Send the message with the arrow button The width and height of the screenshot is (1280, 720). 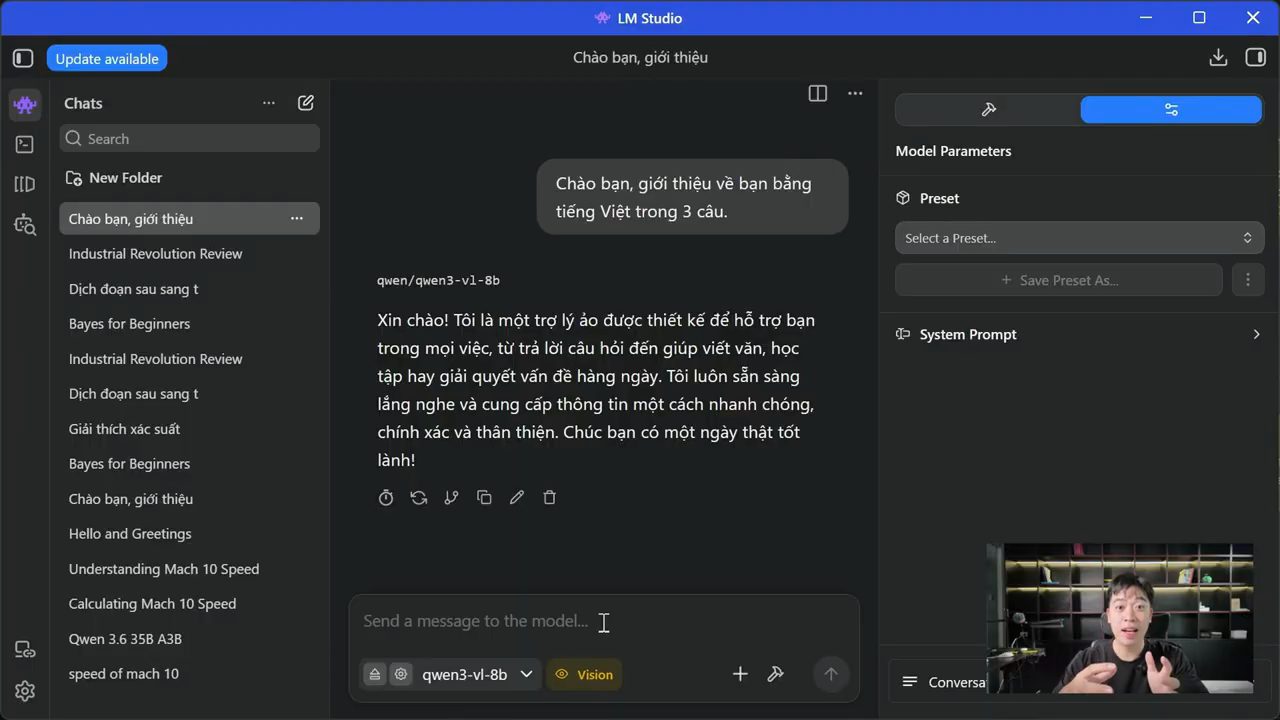(830, 674)
